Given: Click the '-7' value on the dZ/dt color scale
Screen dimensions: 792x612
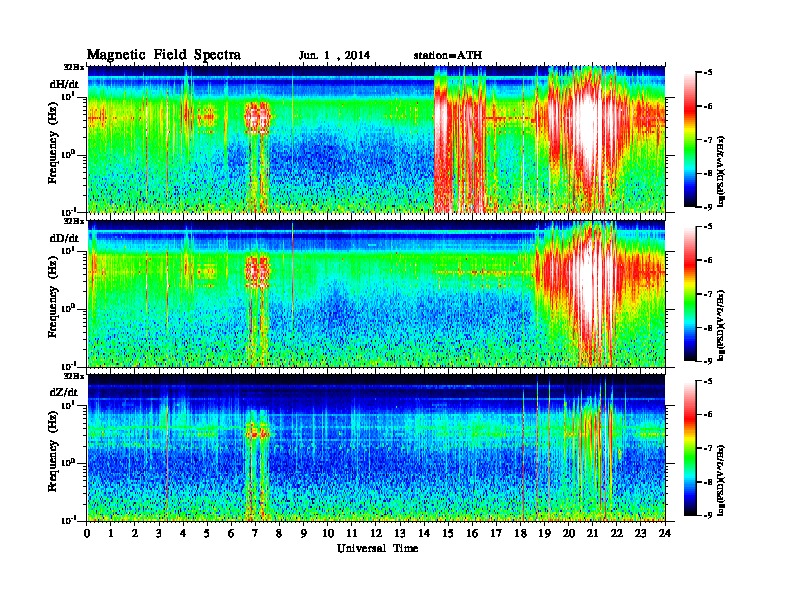Looking at the screenshot, I should pyautogui.click(x=708, y=448).
